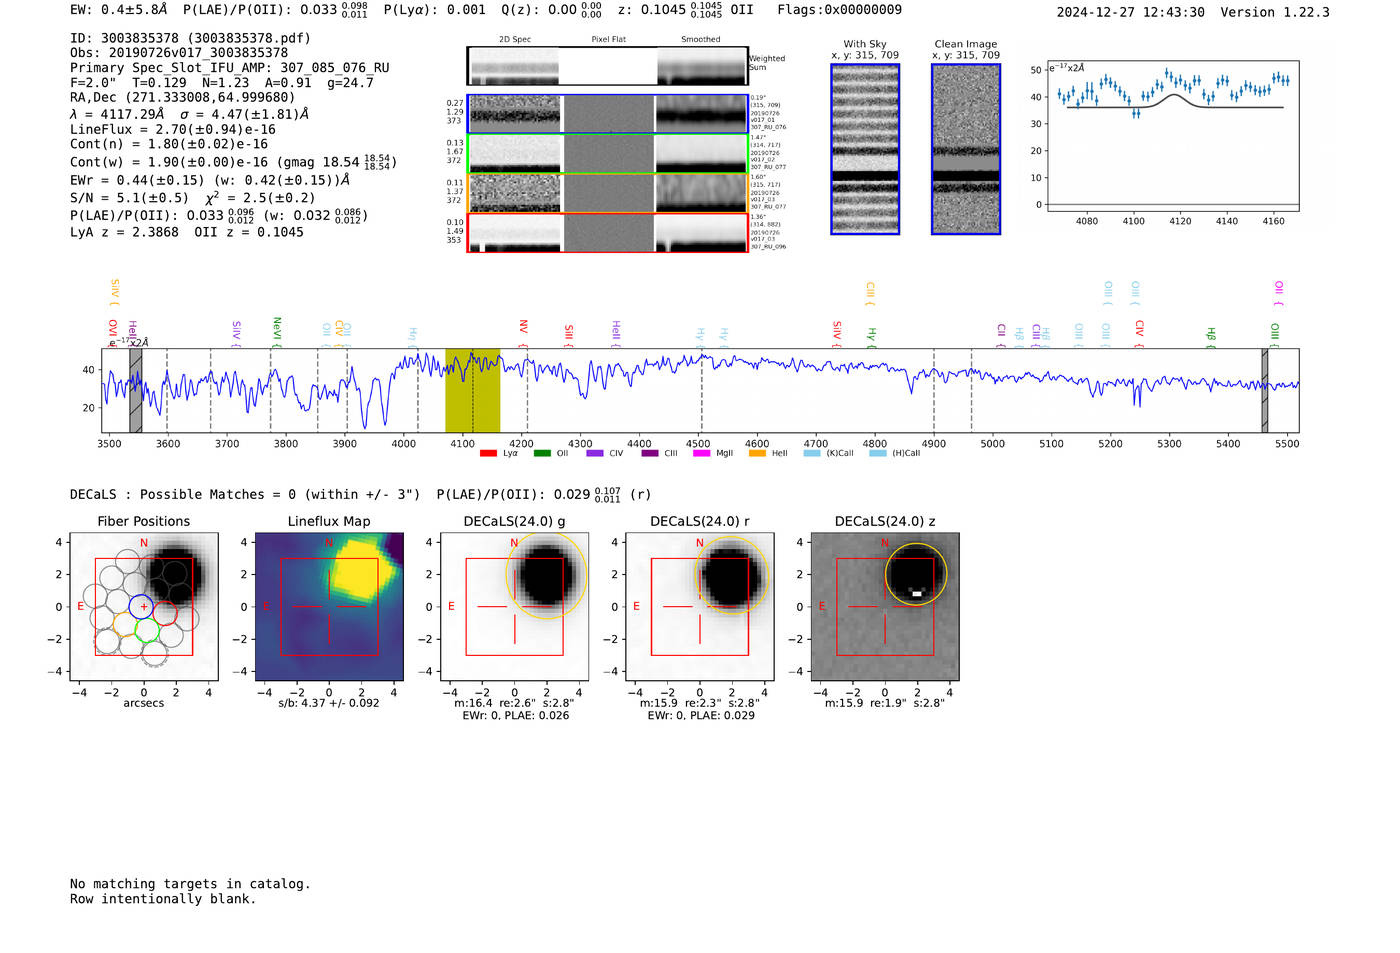Viewport: 1400px width, 953px height.
Task: Click the s/b: 4.37 +/- 0.092 caption
Action: 329,703
